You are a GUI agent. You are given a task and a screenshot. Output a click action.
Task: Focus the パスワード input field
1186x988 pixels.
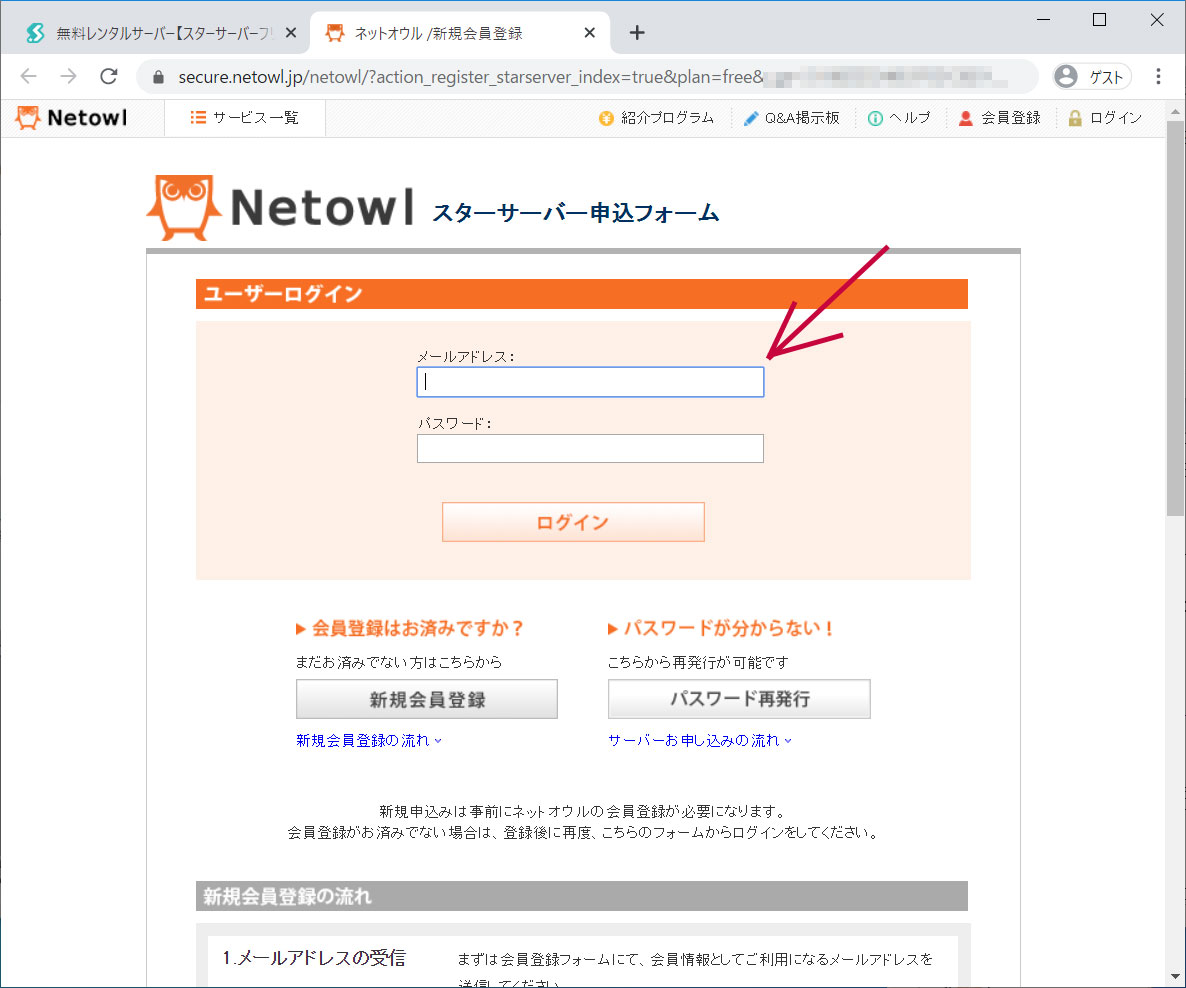[590, 449]
